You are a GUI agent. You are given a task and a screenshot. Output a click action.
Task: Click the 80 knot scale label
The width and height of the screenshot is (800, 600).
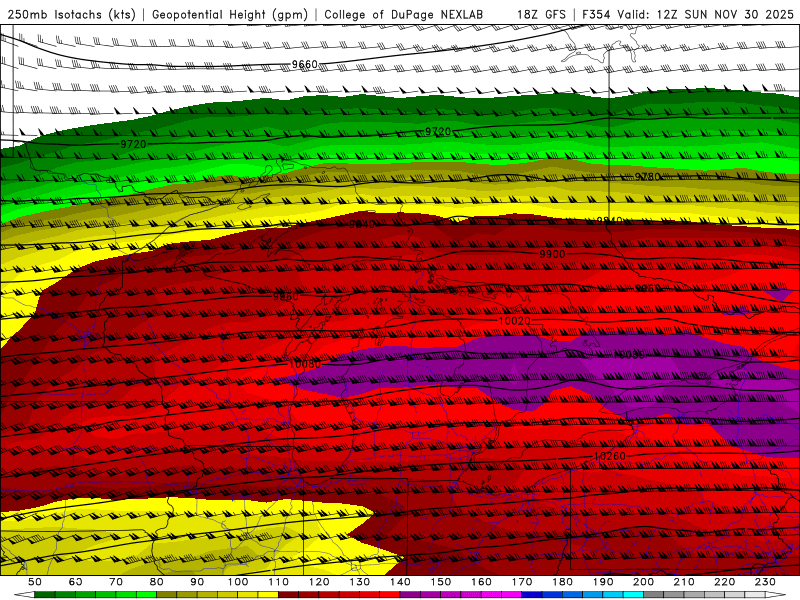157,582
